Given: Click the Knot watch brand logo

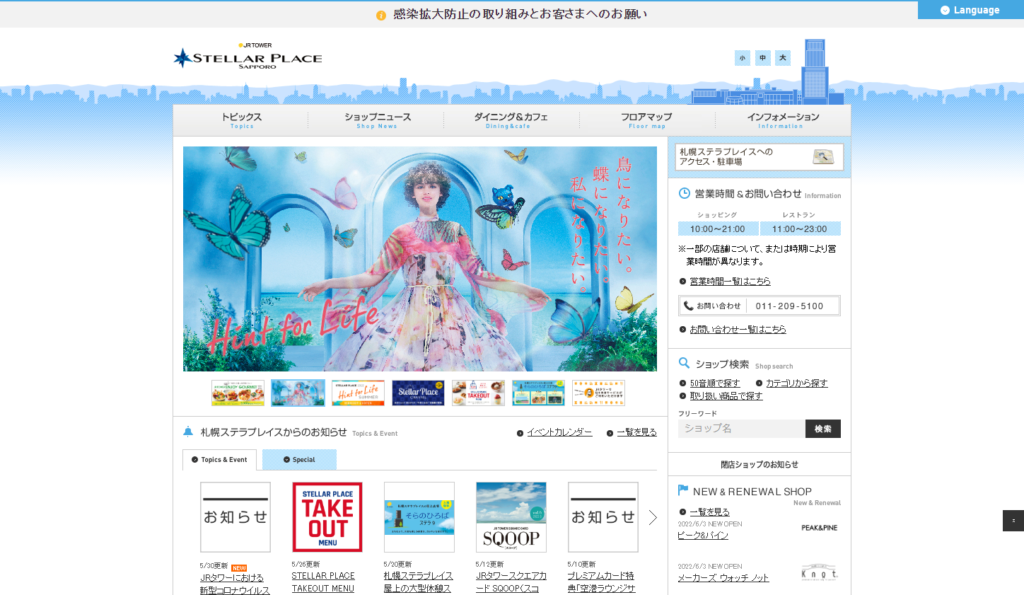Looking at the screenshot, I should point(819,573).
